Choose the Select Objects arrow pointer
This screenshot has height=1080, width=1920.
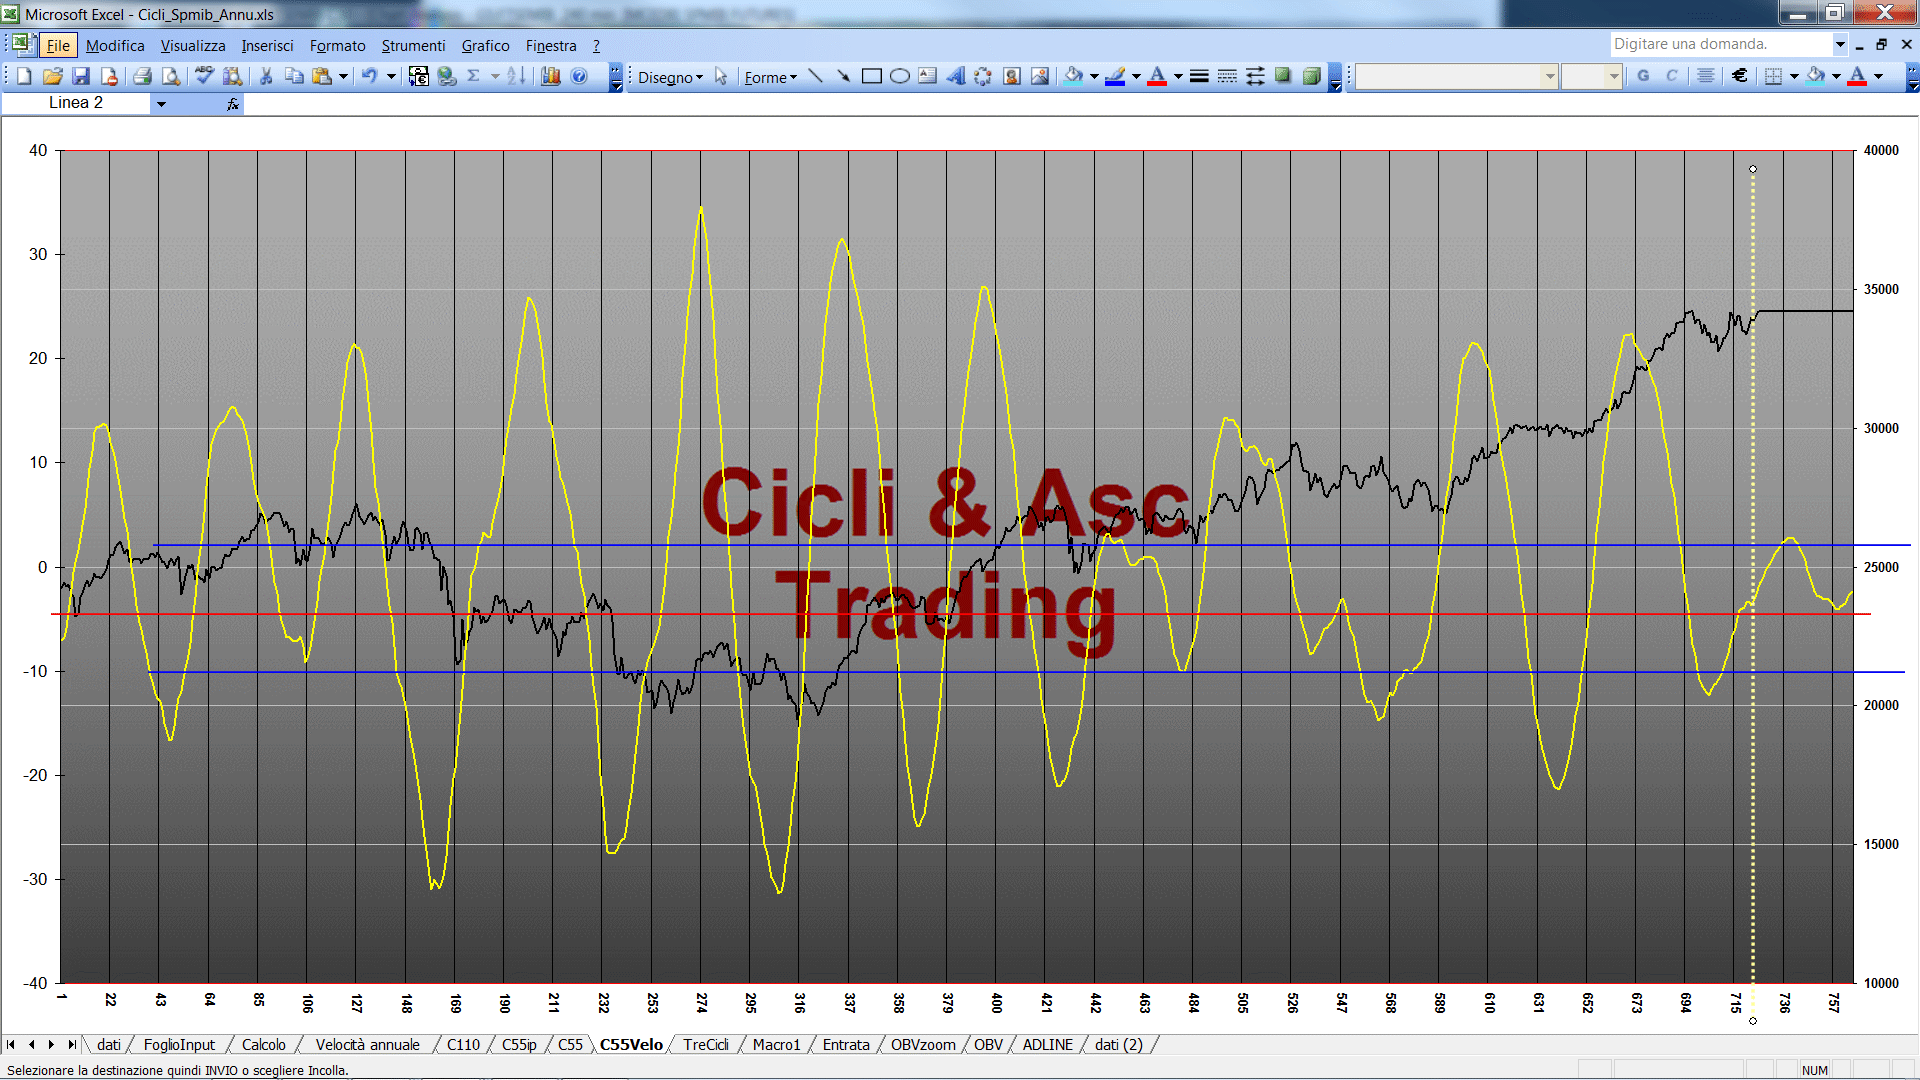[x=721, y=77]
